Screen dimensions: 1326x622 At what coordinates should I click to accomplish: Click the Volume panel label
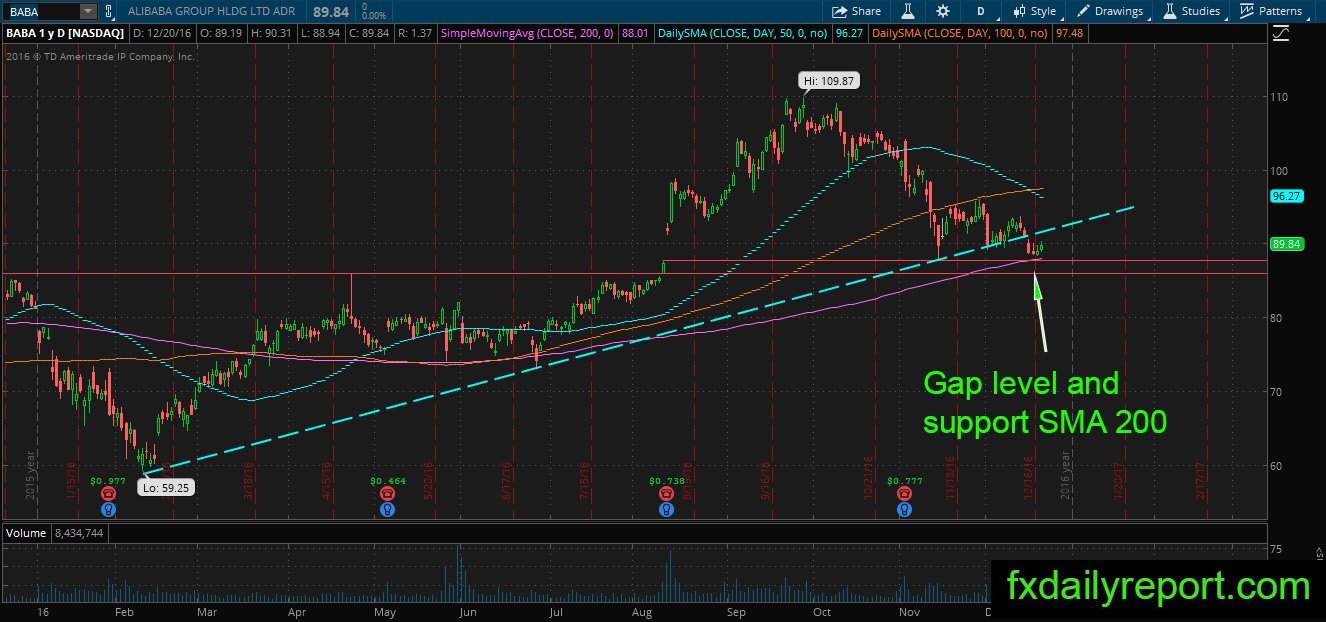27,535
